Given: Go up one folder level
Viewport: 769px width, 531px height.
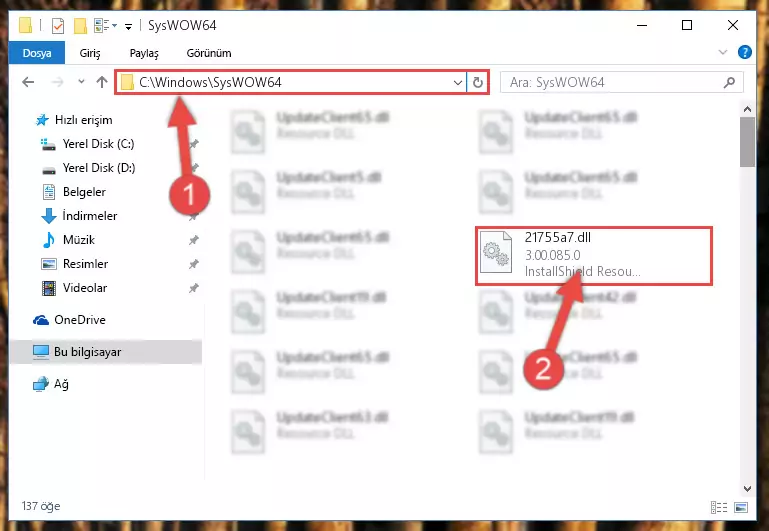Looking at the screenshot, I should point(102,82).
